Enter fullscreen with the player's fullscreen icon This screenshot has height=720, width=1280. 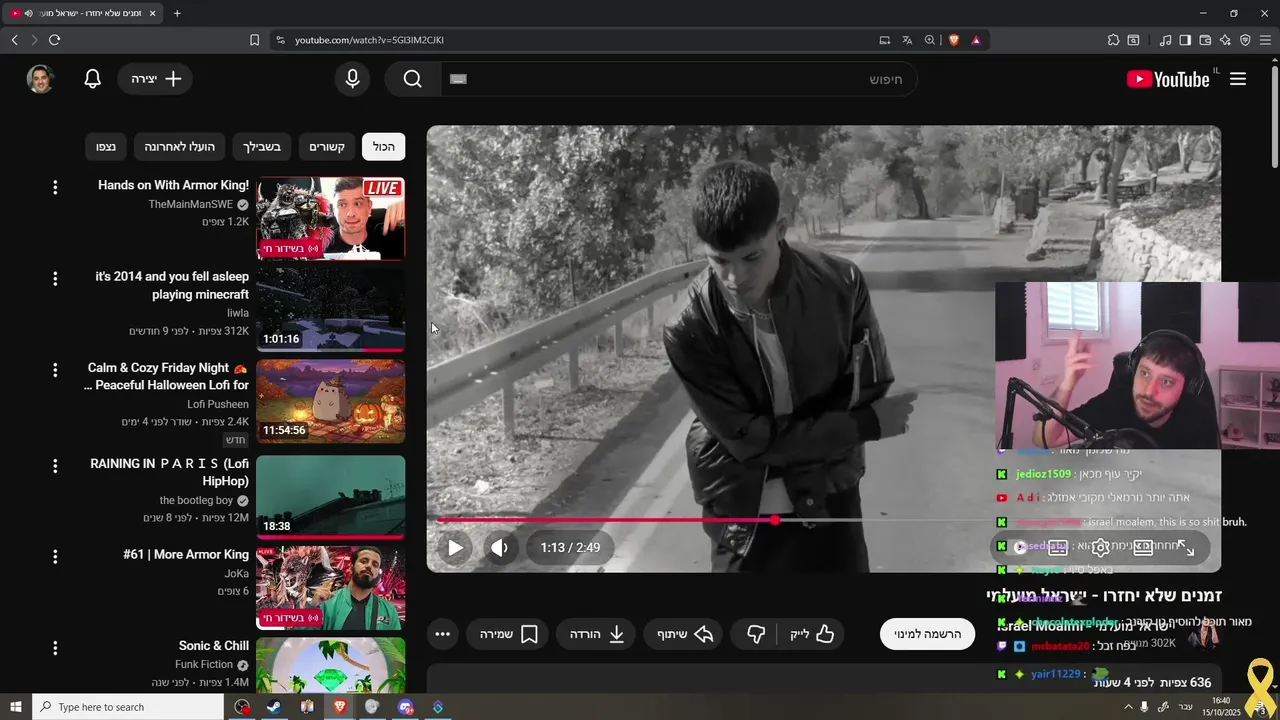click(1186, 548)
